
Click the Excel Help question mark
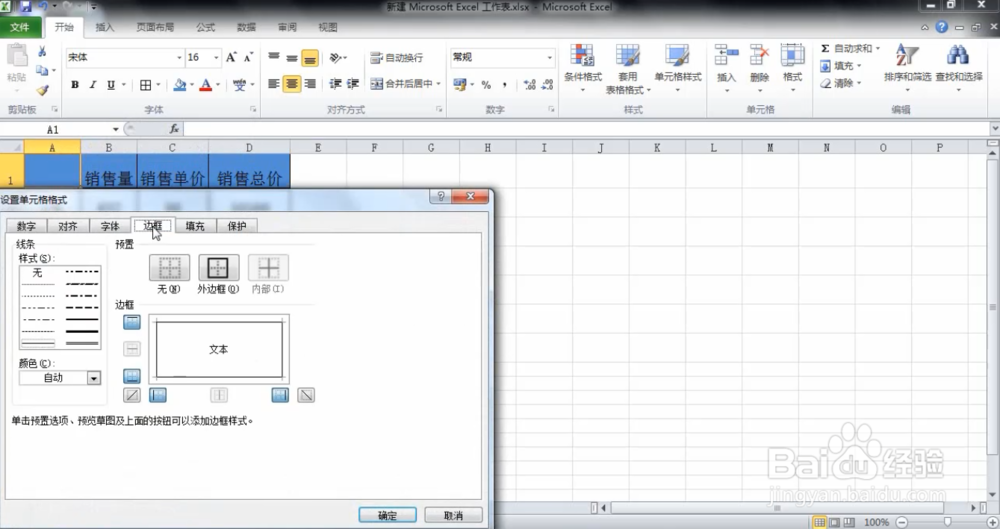[x=941, y=27]
